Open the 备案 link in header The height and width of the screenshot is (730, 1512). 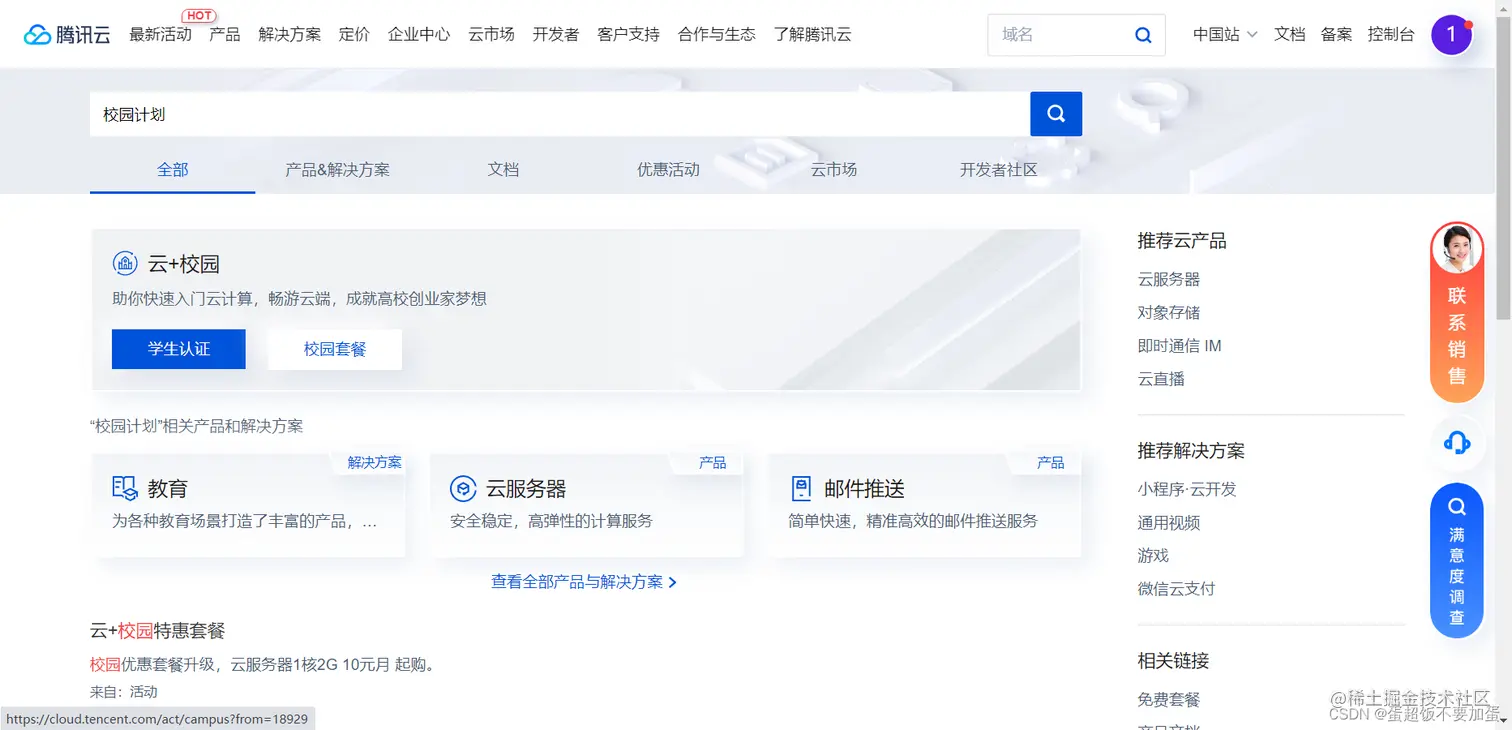click(x=1337, y=34)
